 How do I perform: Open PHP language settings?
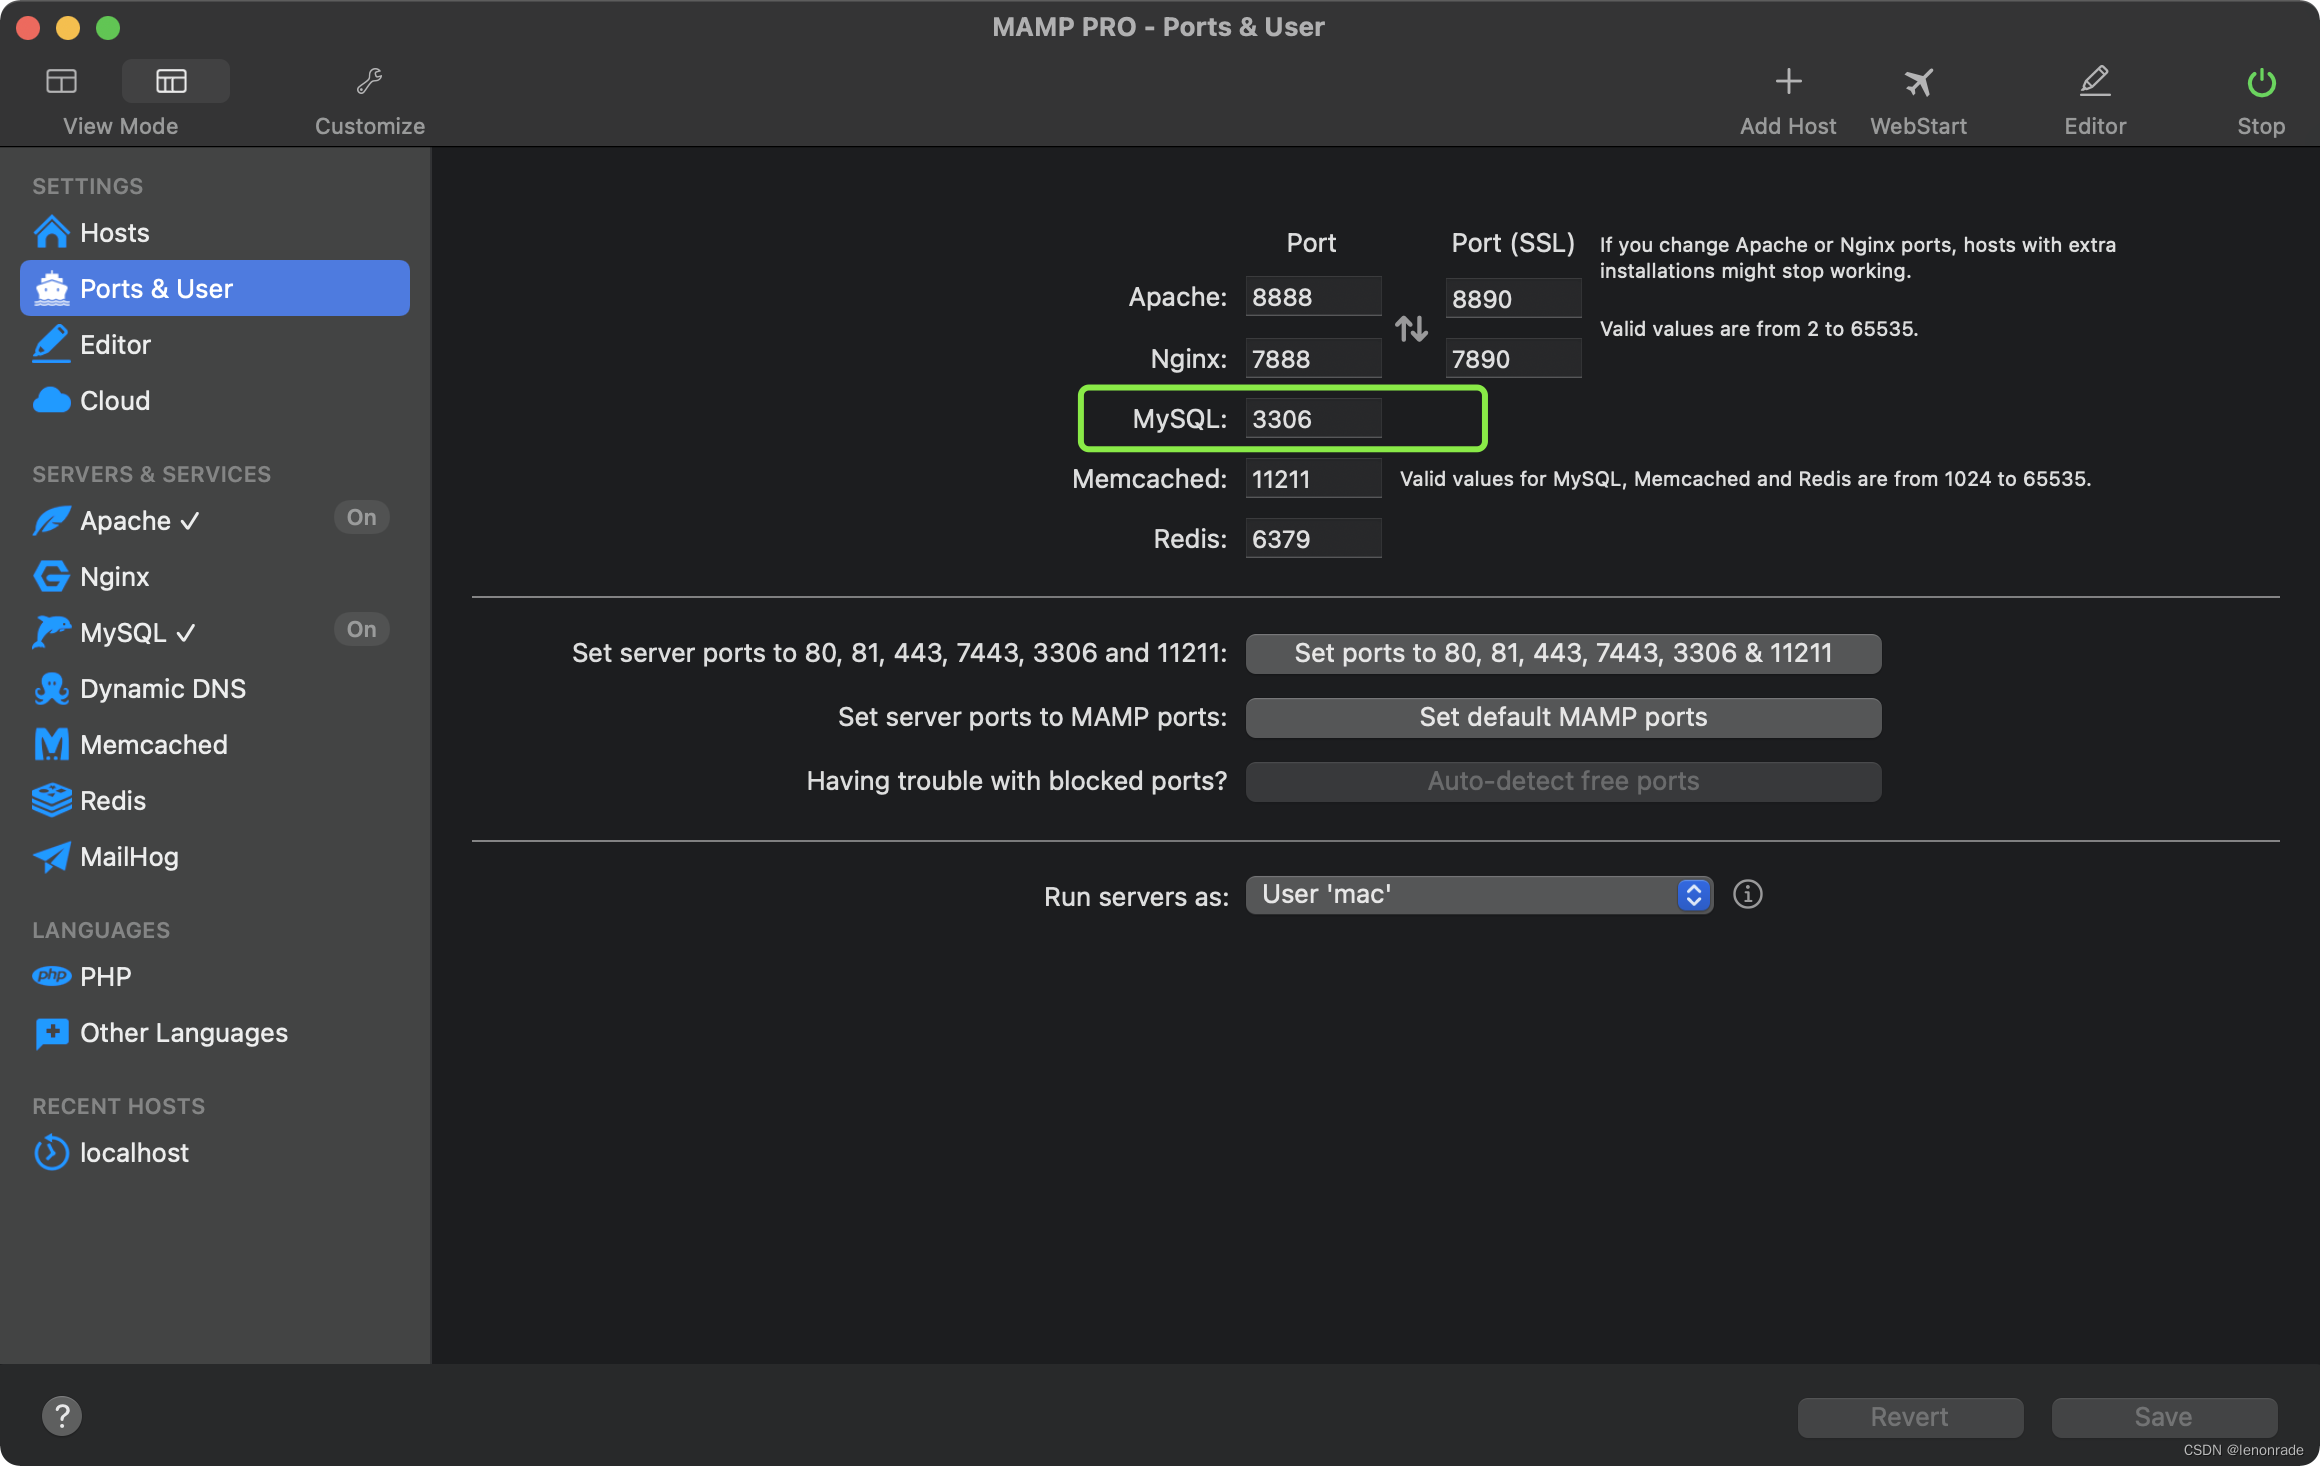pyautogui.click(x=215, y=976)
